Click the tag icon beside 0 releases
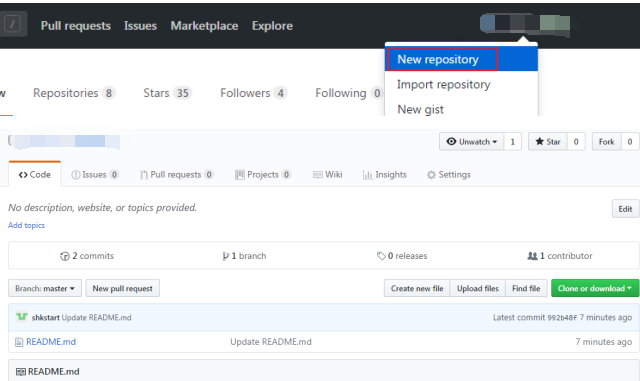This screenshot has height=381, width=640. click(x=381, y=256)
